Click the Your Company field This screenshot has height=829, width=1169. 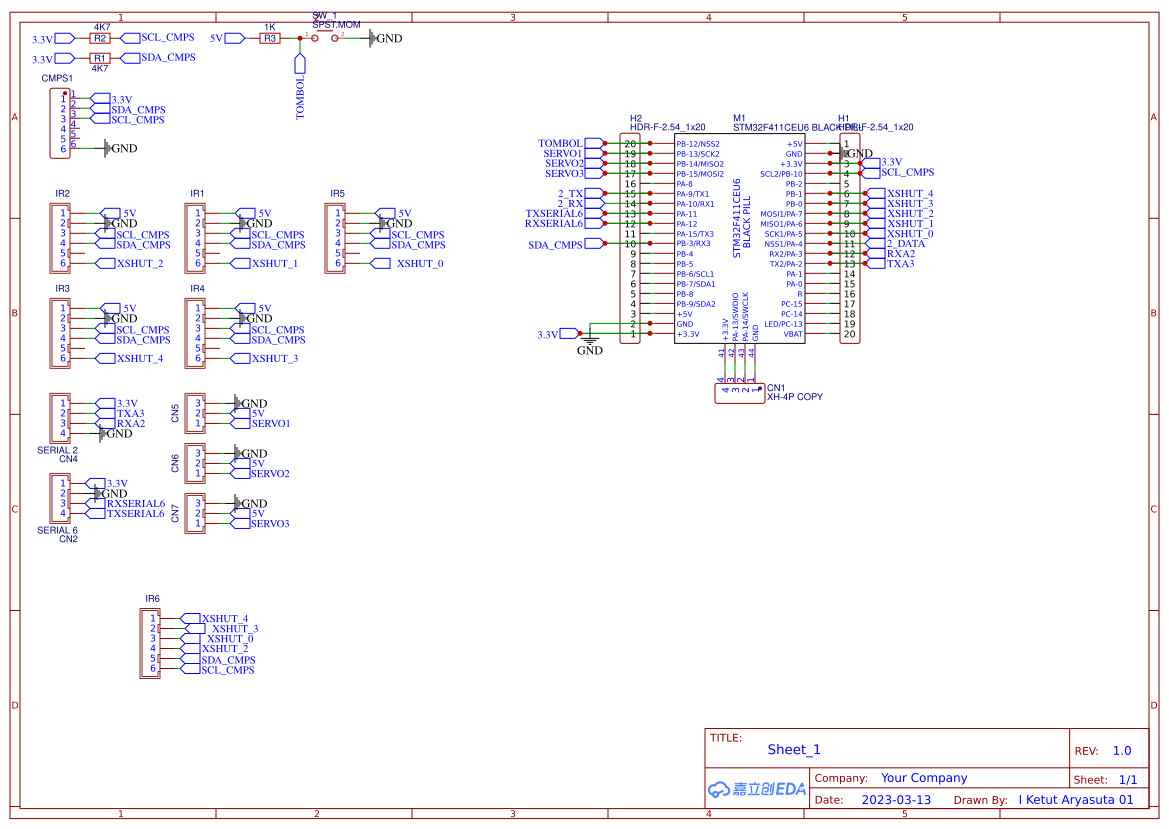click(x=924, y=778)
